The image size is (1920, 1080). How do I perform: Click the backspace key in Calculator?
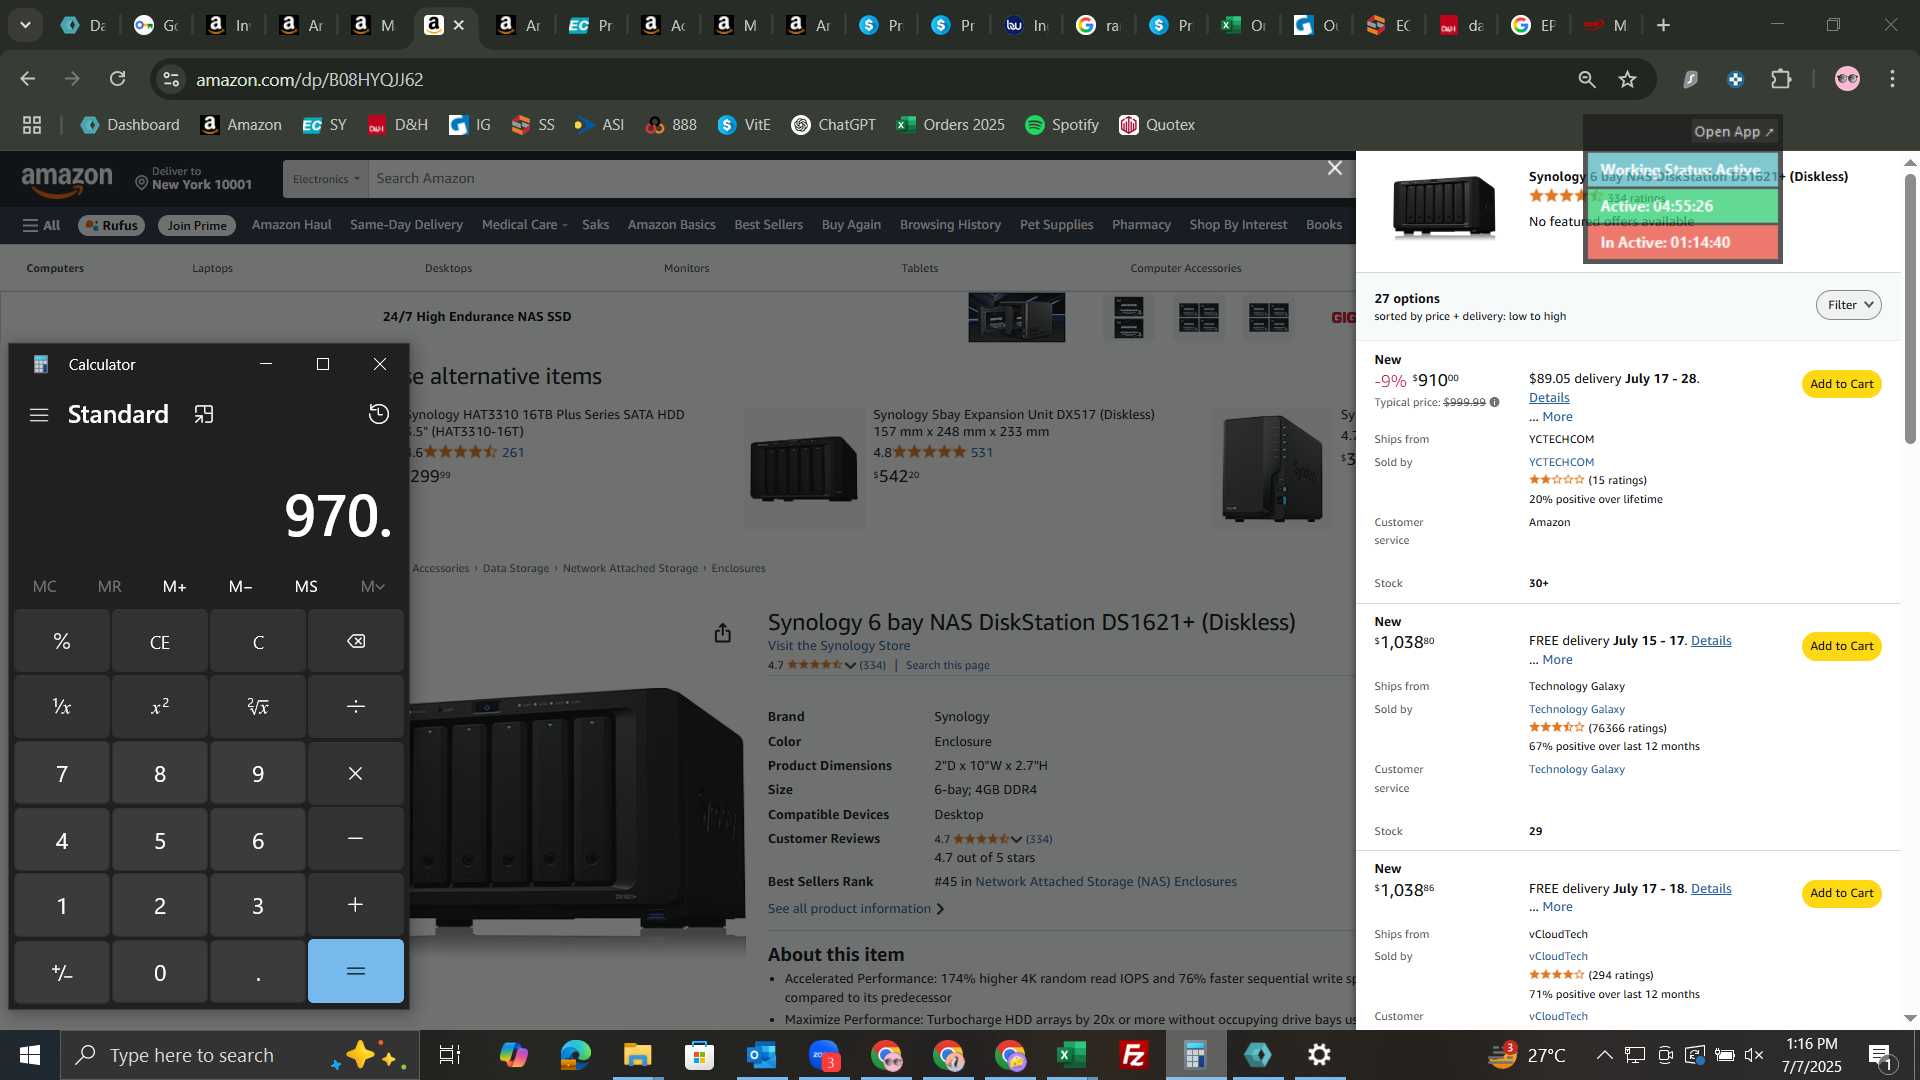(x=356, y=642)
